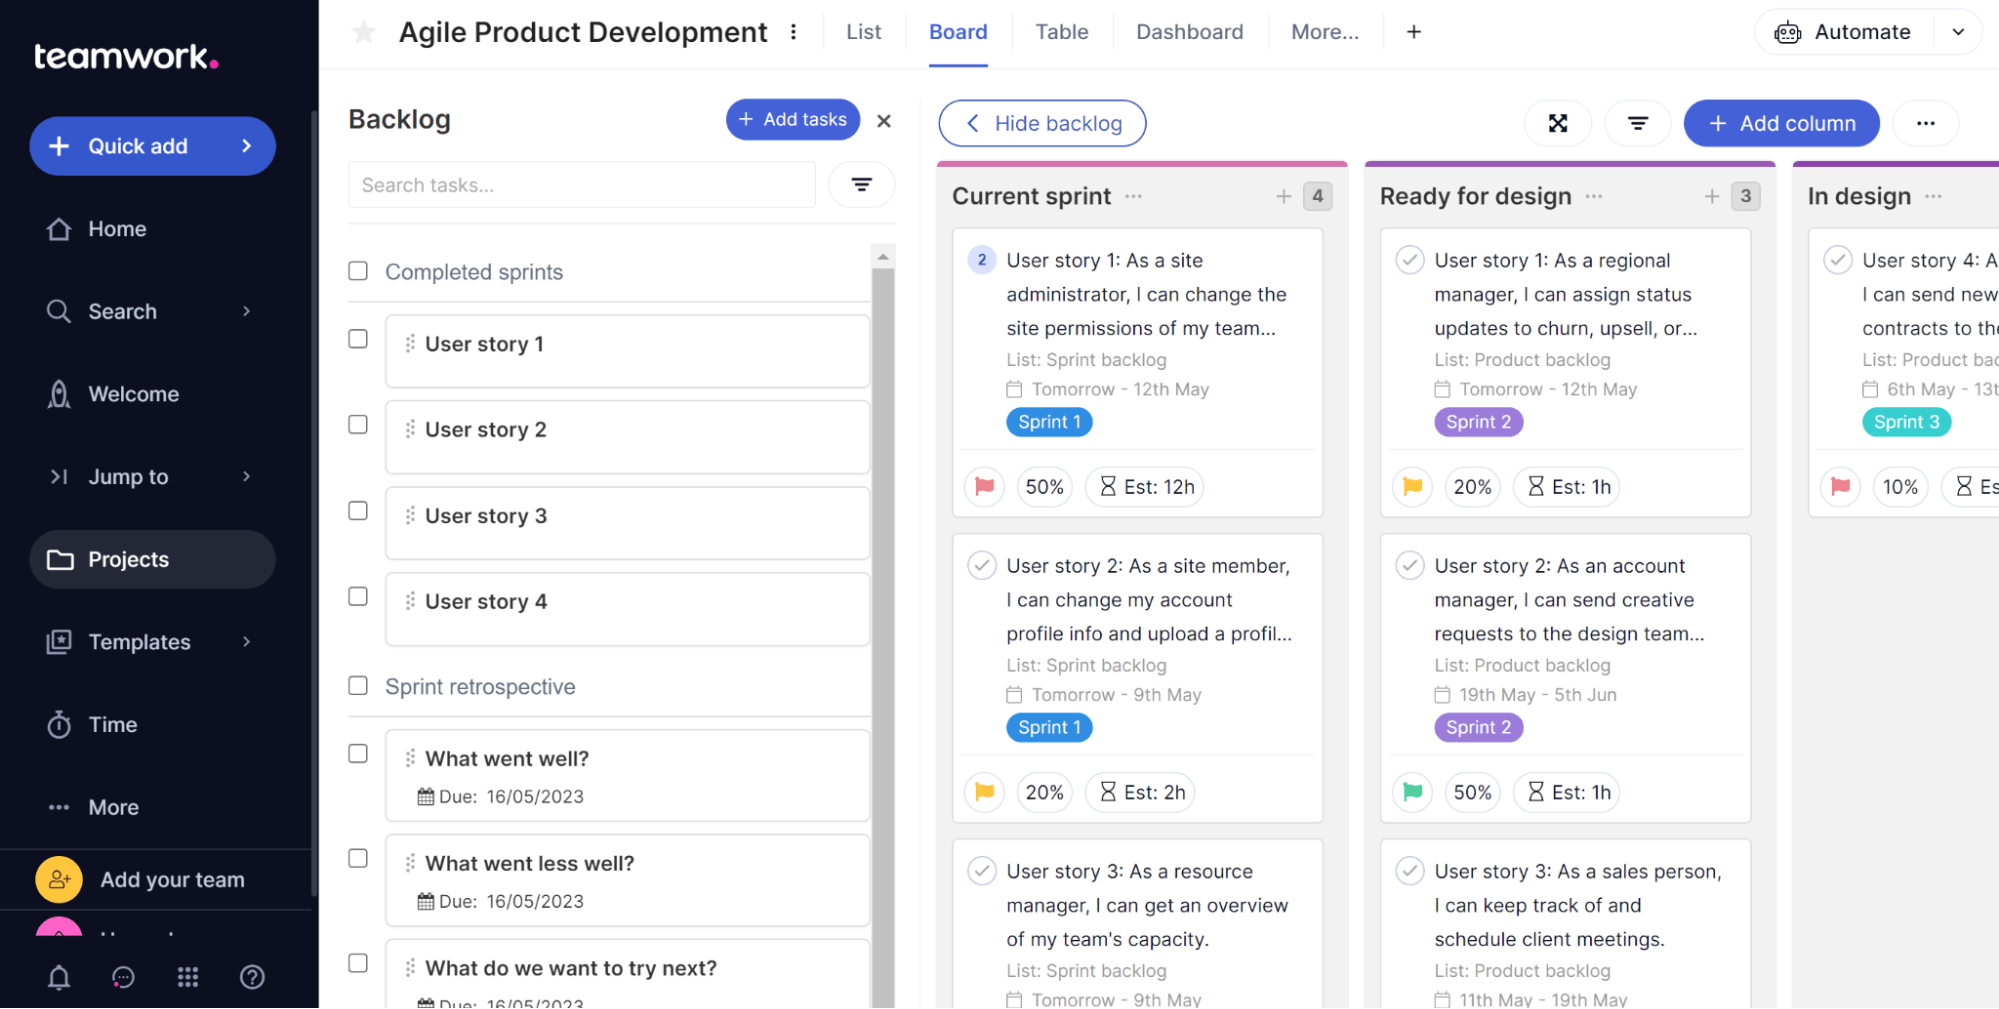Open the apps grid icon
Image resolution: width=1999 pixels, height=1009 pixels.
point(188,977)
